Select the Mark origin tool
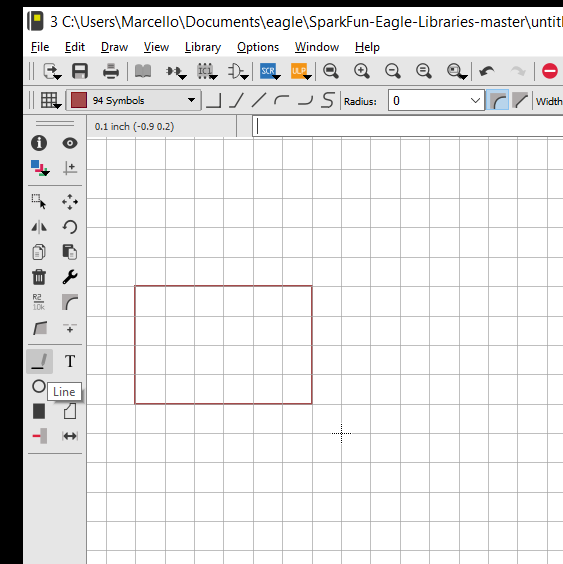 point(70,168)
